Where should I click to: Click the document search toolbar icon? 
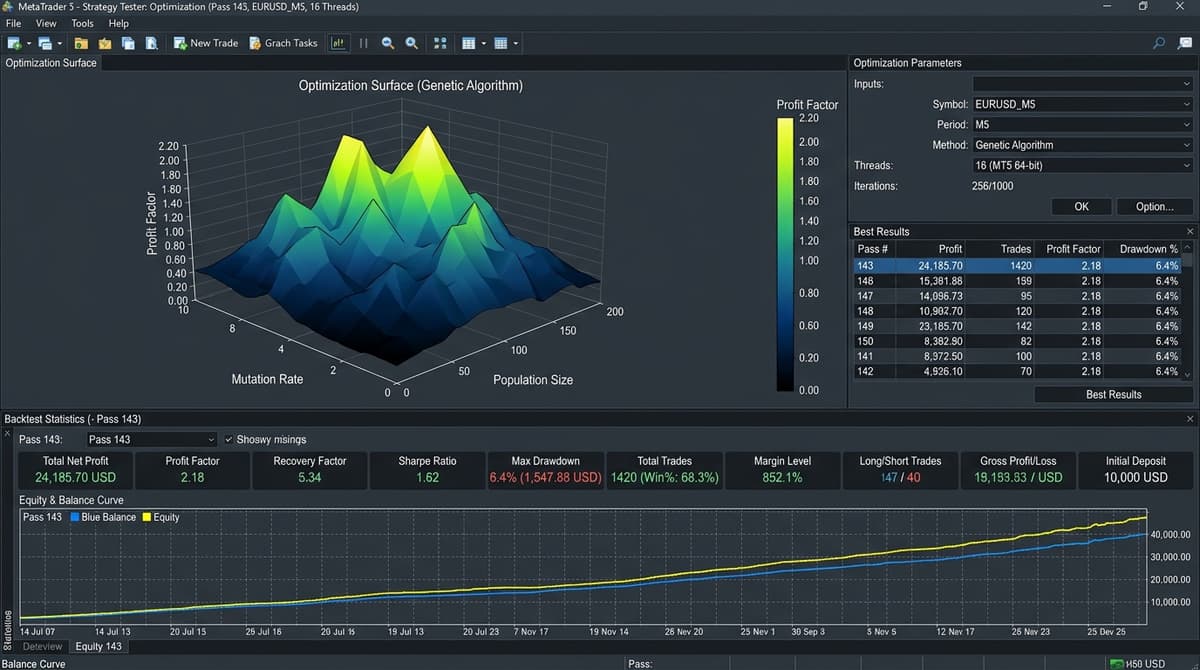click(152, 43)
